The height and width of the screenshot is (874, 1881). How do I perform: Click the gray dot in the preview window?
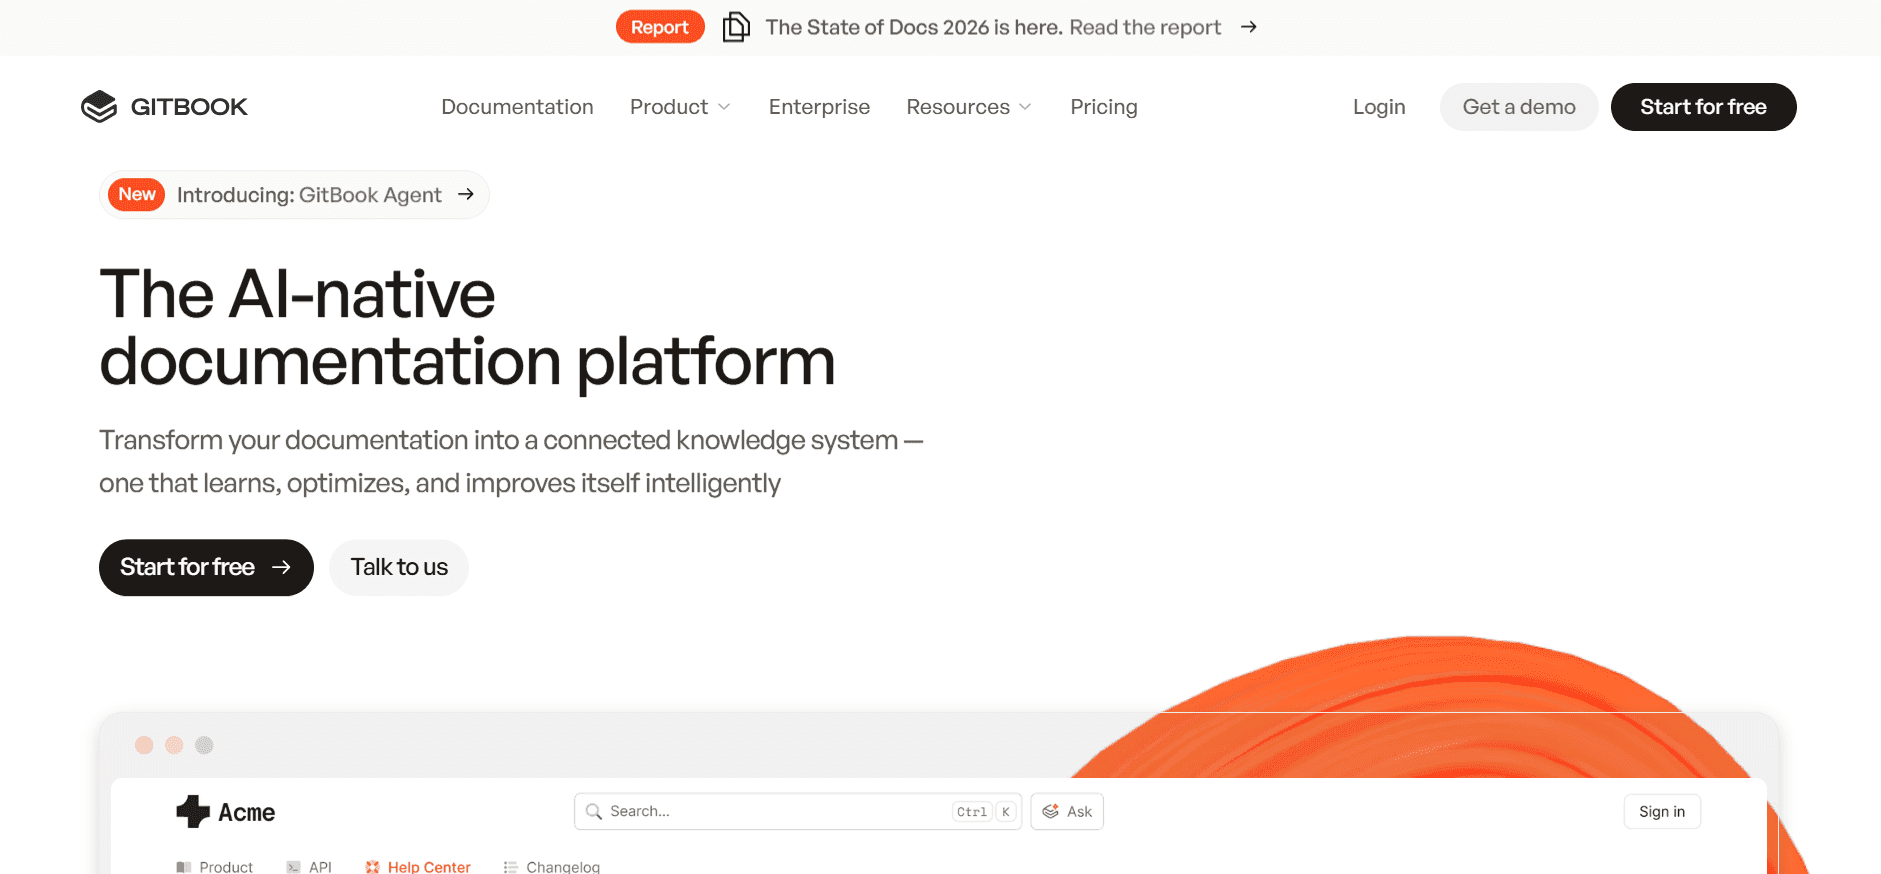(204, 745)
